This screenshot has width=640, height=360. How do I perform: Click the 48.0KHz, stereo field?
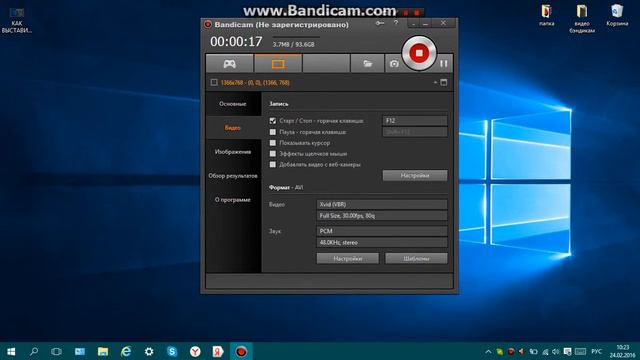point(382,242)
